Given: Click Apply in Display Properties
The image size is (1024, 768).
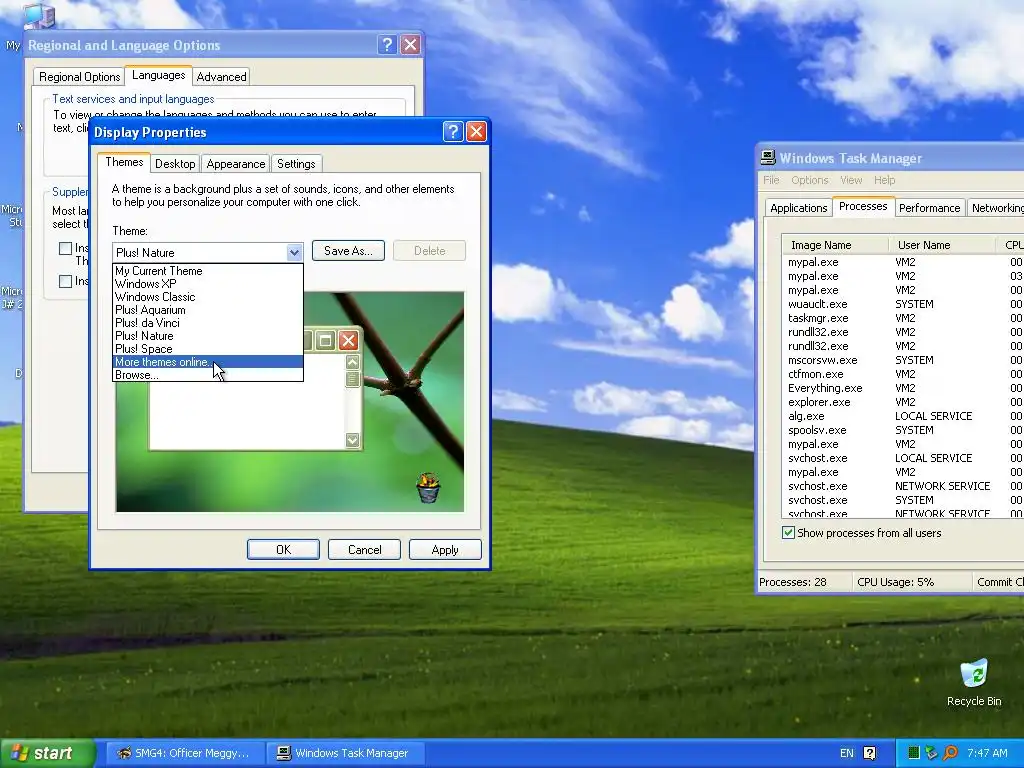Looking at the screenshot, I should 445,549.
